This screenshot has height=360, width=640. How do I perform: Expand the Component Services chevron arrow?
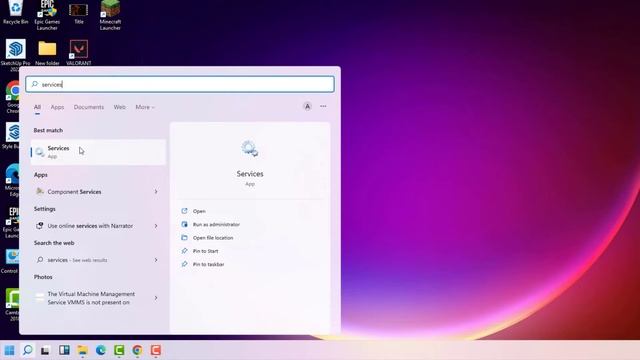click(x=156, y=191)
